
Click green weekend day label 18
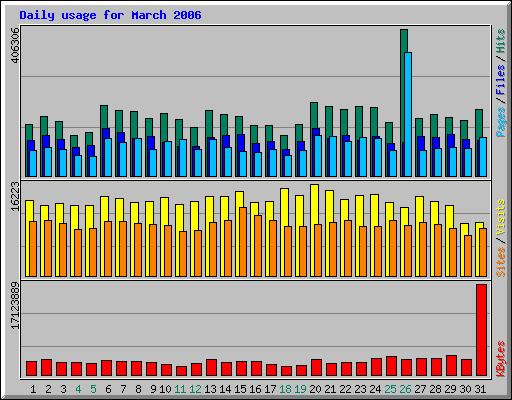click(285, 389)
